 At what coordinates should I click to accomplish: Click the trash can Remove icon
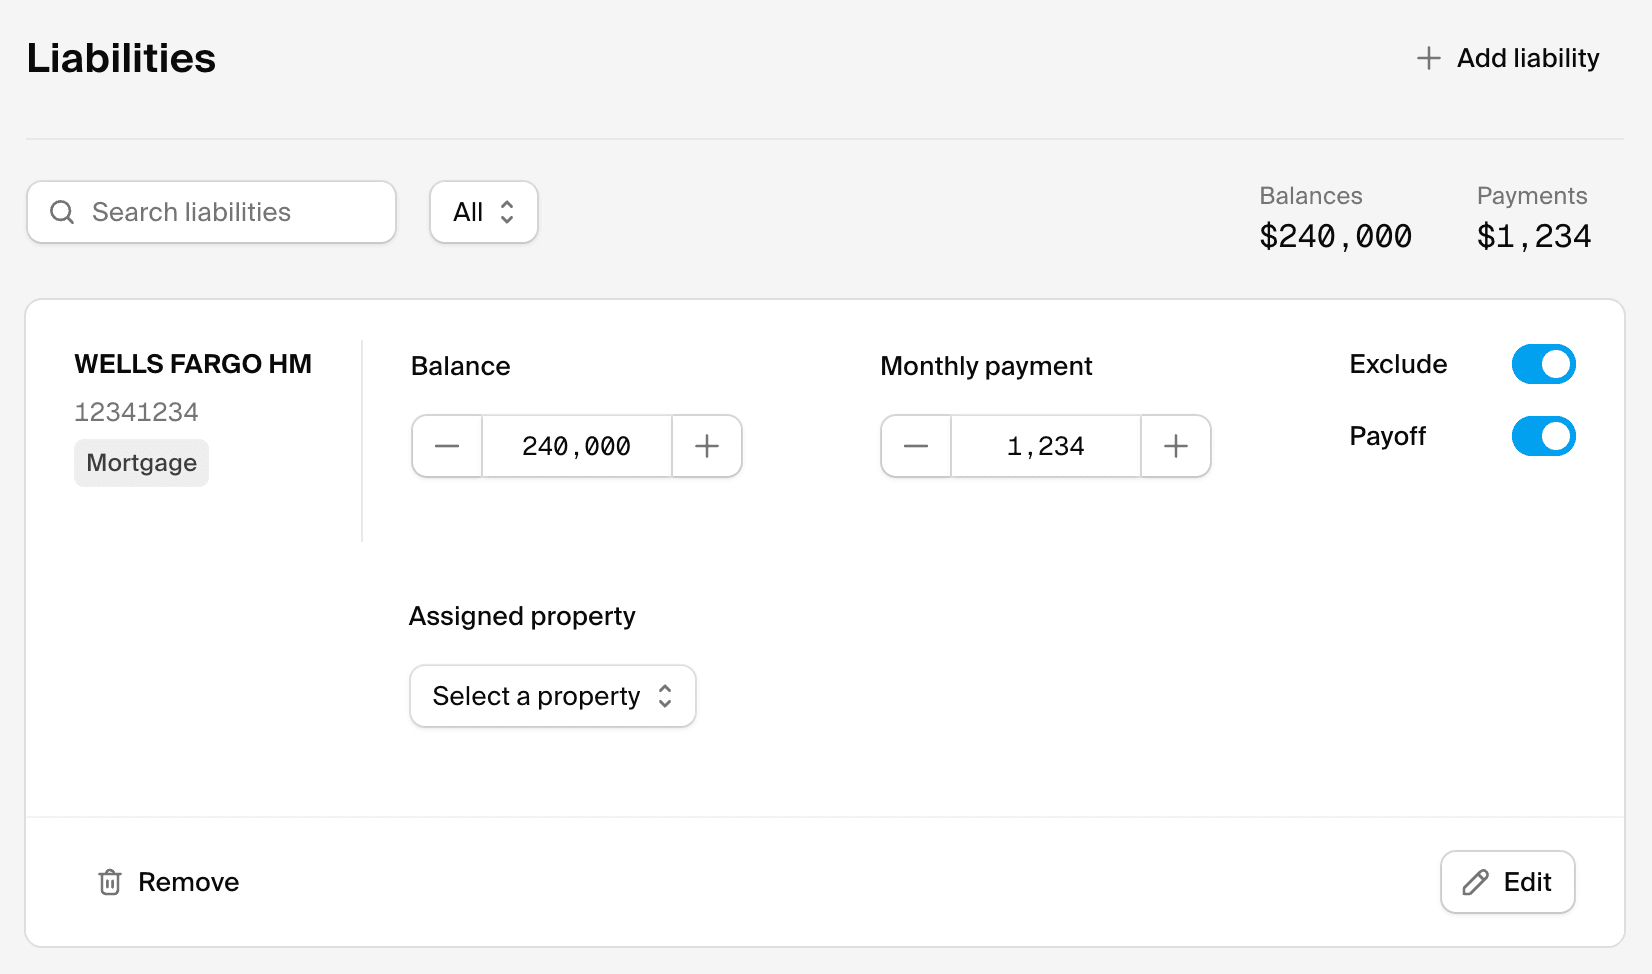[110, 882]
